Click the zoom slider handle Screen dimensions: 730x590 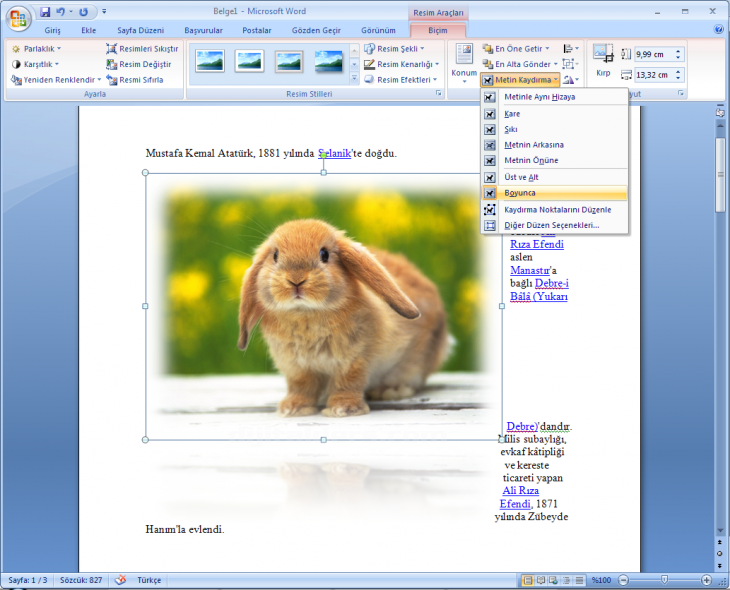pos(664,579)
